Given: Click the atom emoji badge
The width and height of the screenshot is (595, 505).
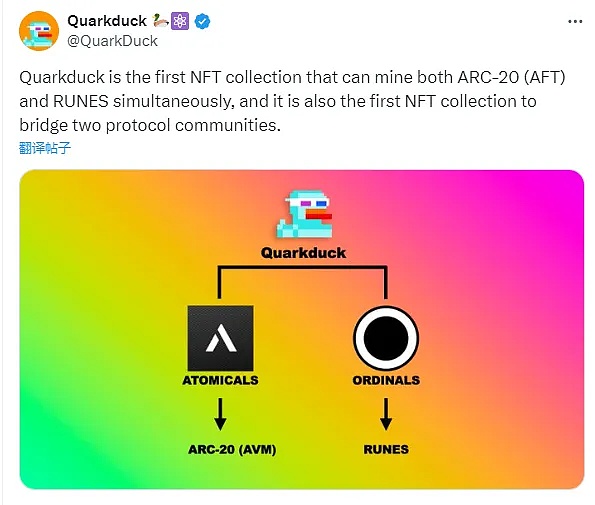Looking at the screenshot, I should pos(180,21).
